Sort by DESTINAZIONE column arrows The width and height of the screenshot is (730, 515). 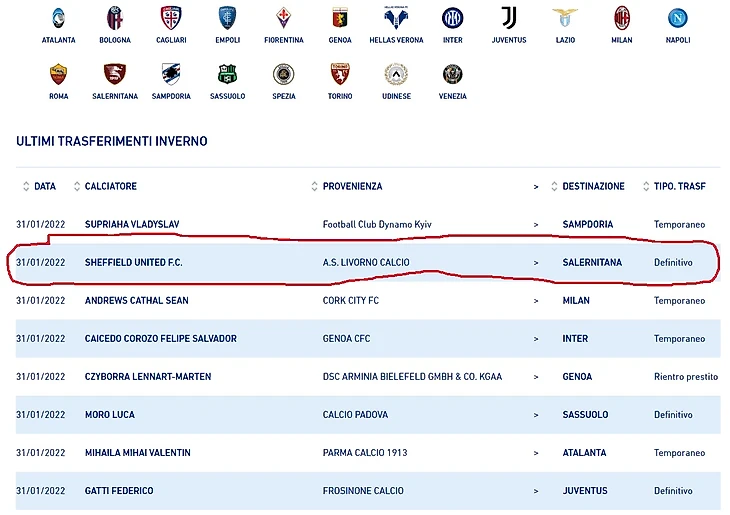pyautogui.click(x=554, y=186)
